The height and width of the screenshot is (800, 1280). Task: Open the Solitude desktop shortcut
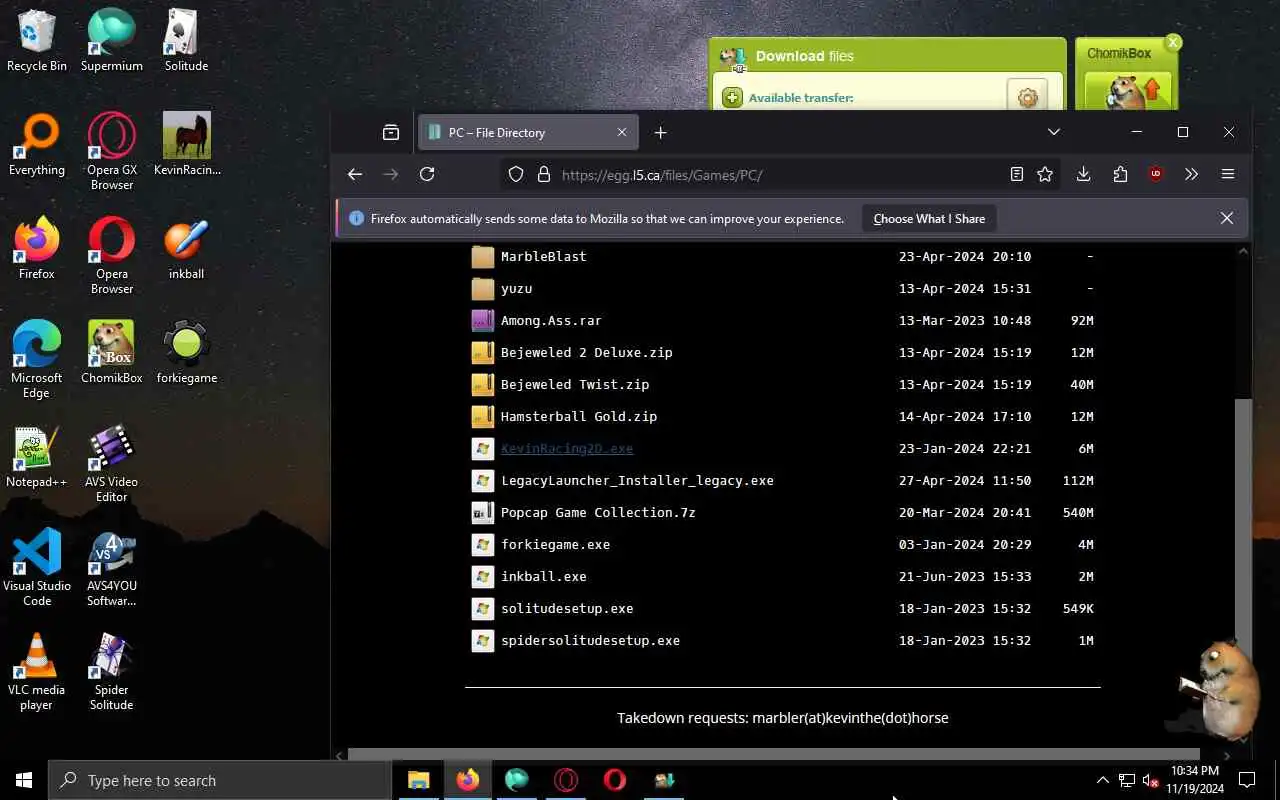point(187,41)
